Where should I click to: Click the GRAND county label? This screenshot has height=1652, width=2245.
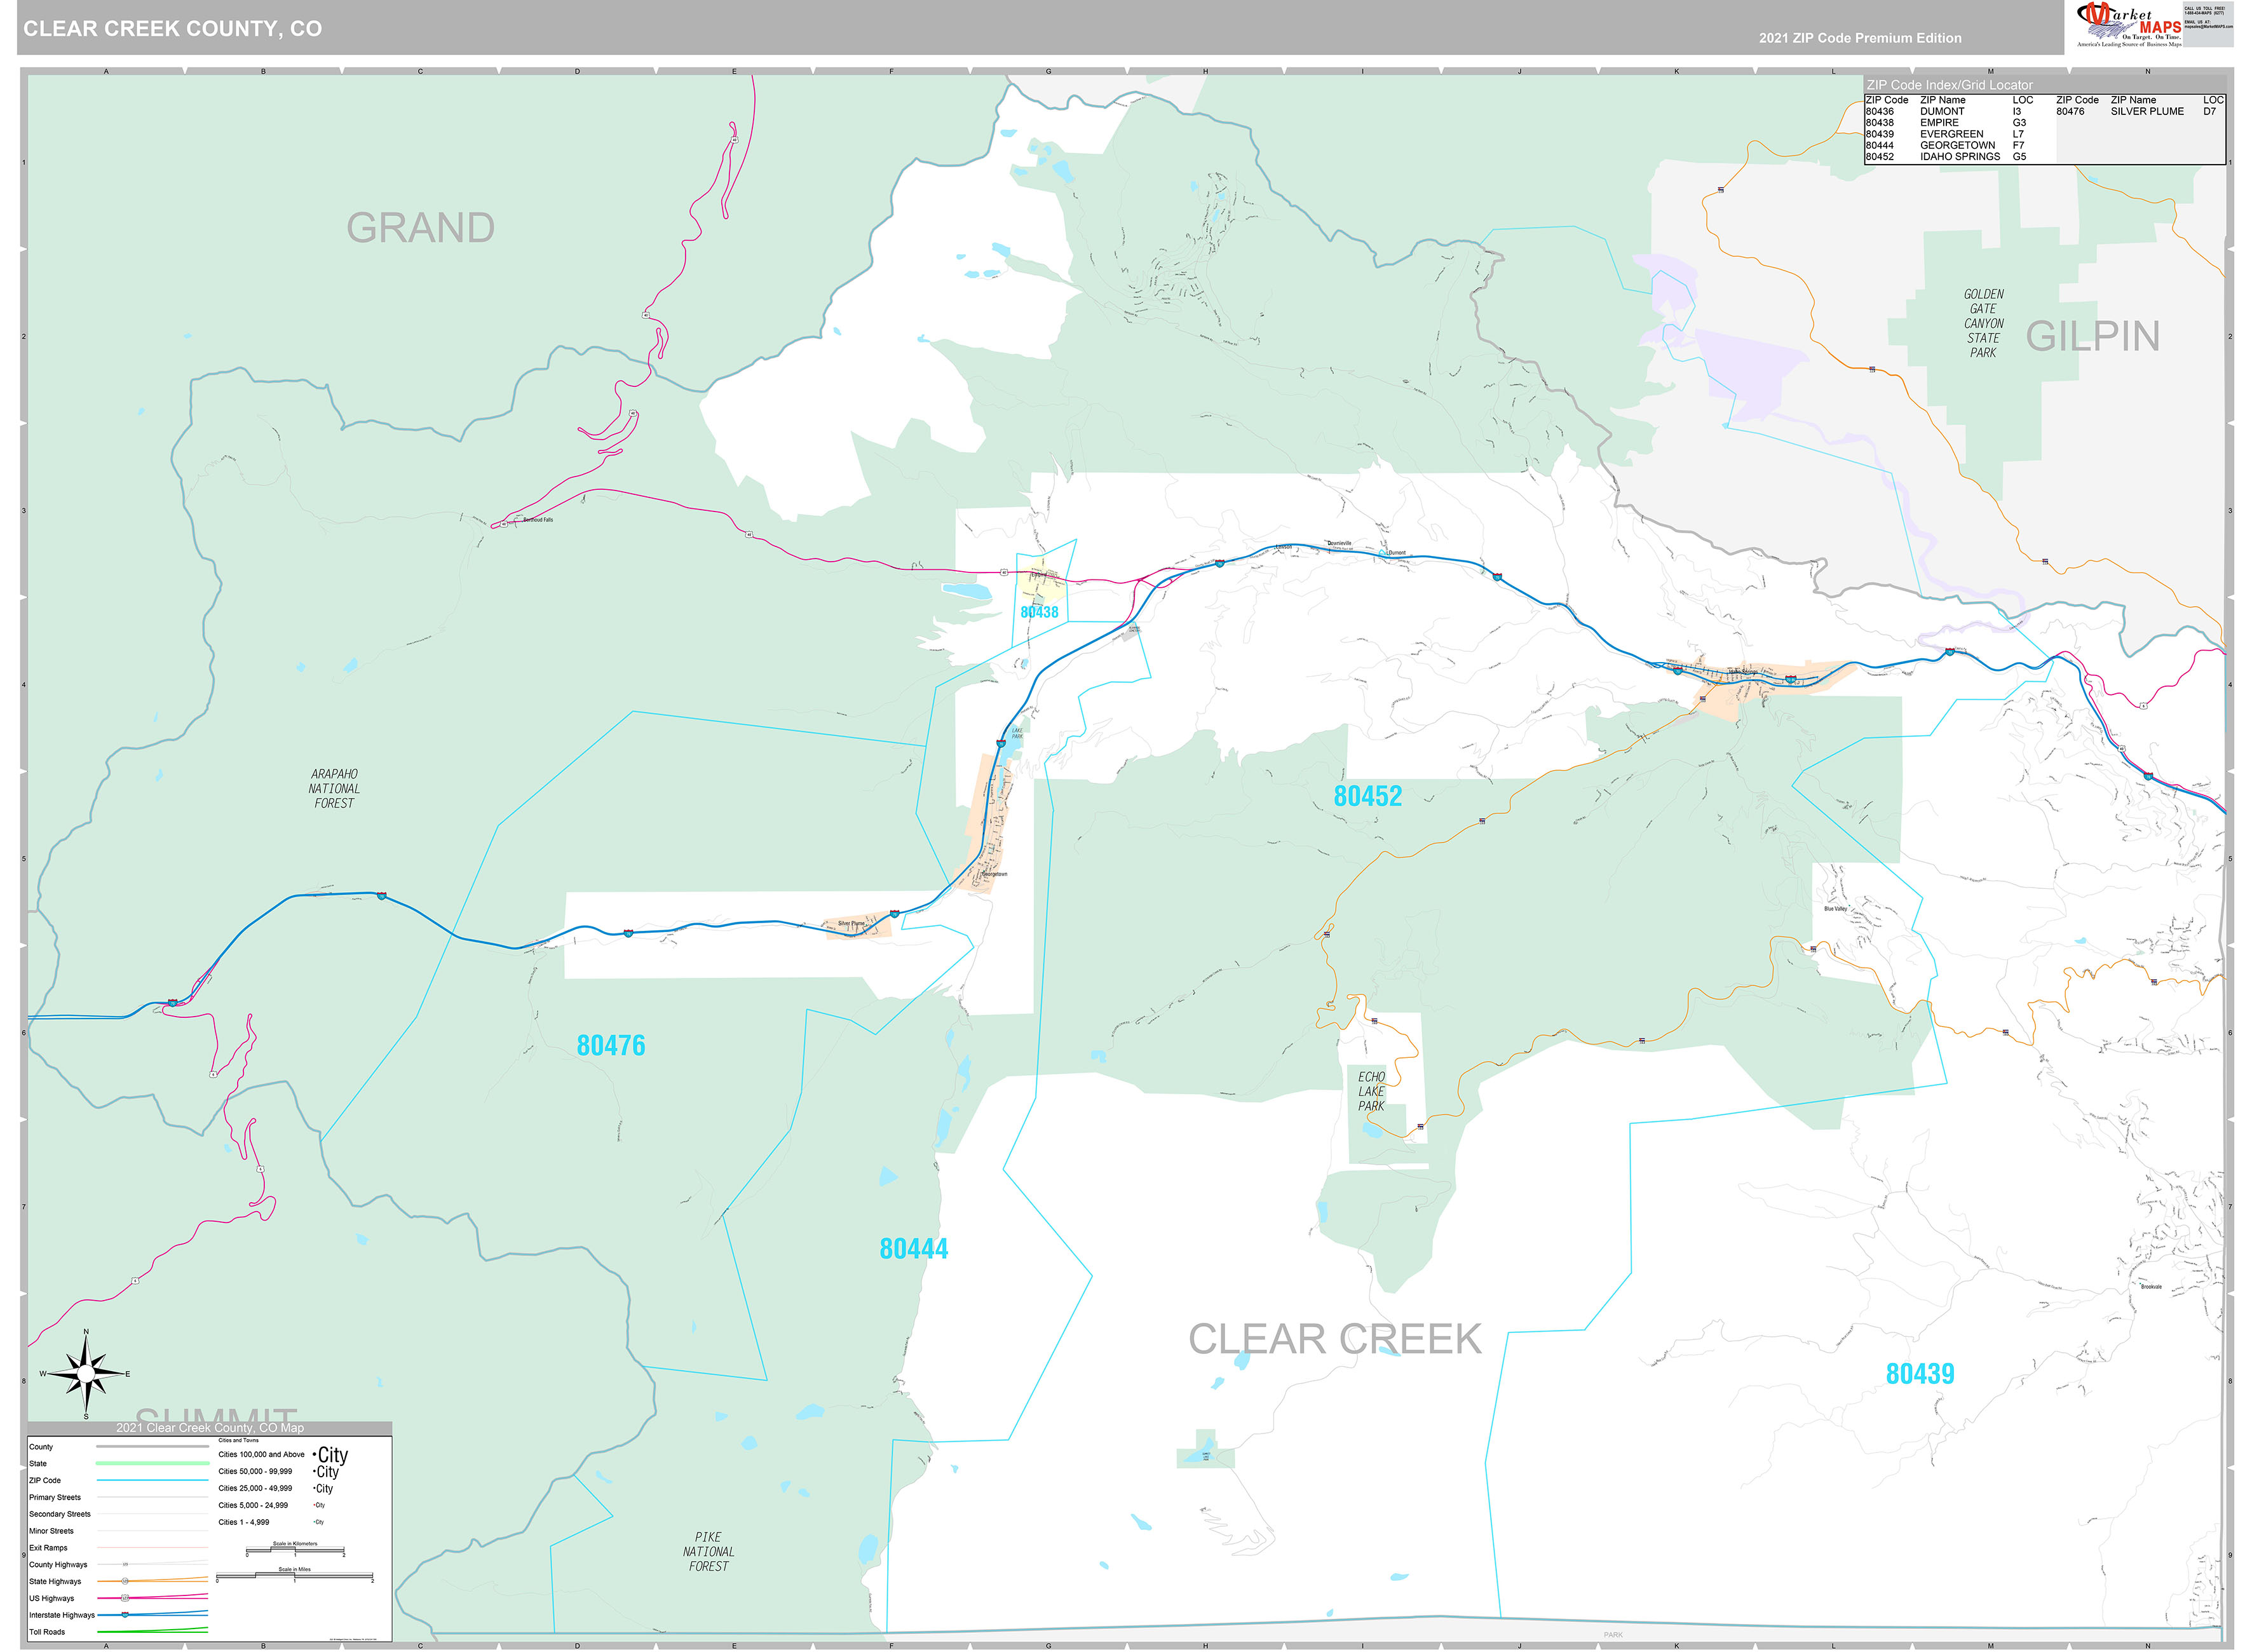pos(421,228)
